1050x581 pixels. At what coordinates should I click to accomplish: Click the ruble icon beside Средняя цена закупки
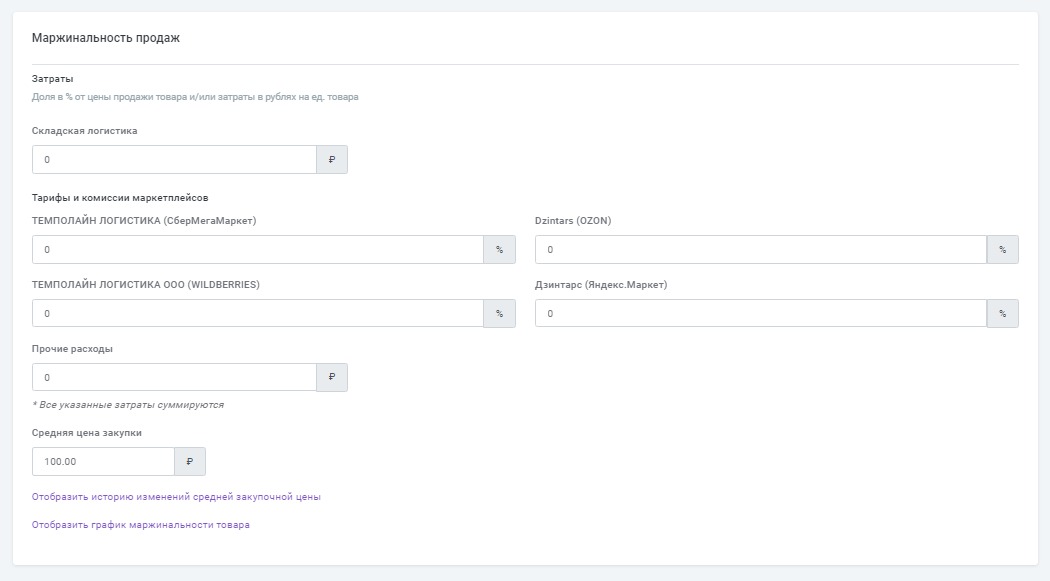tap(190, 462)
